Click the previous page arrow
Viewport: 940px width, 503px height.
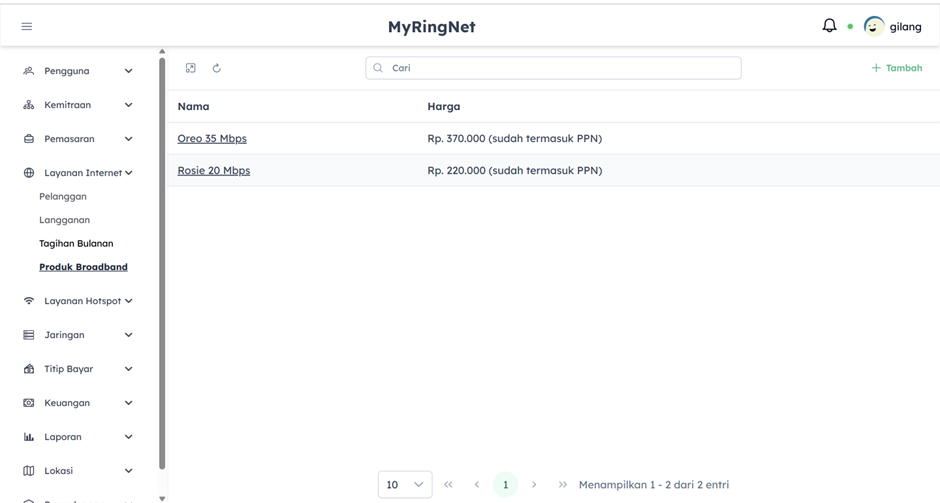pos(477,485)
